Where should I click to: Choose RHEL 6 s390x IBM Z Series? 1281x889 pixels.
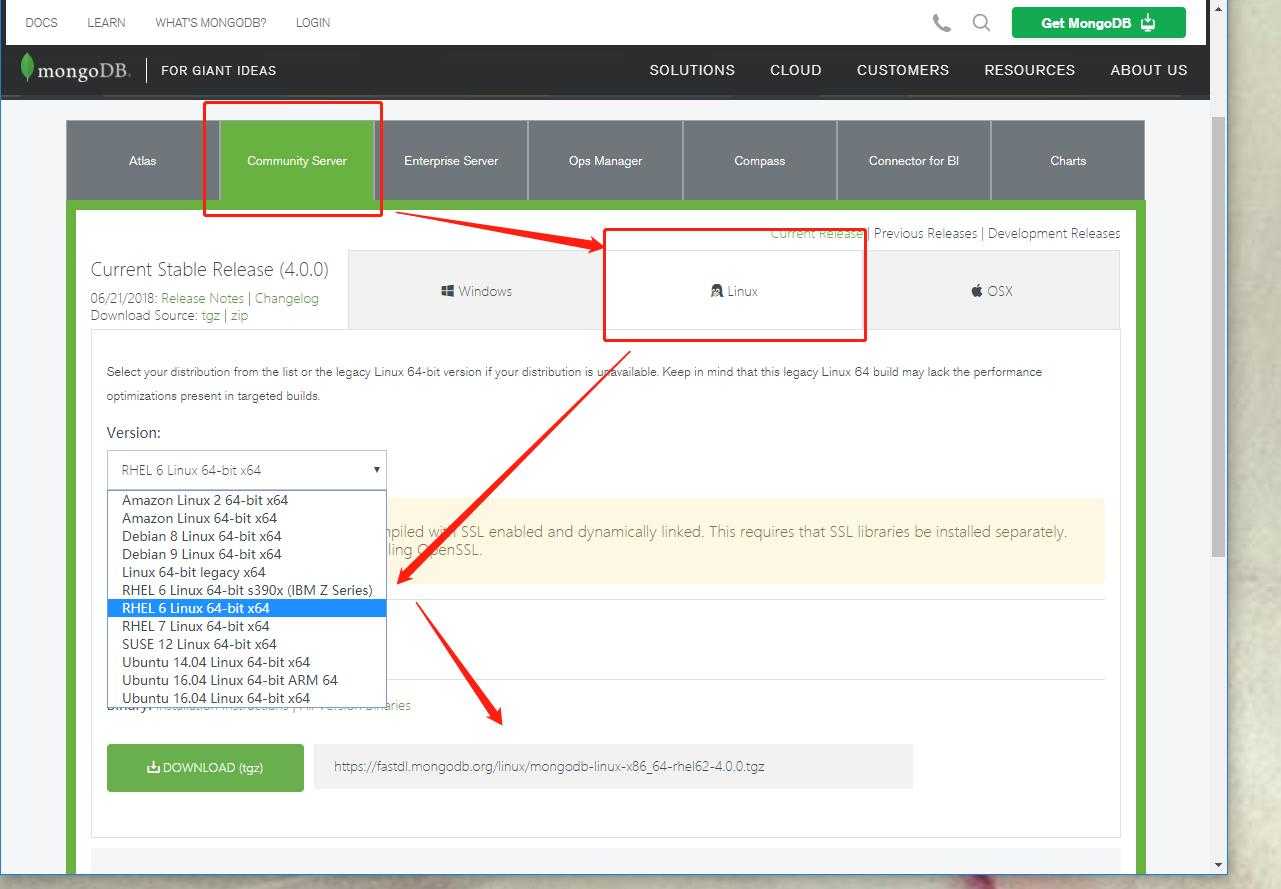pyautogui.click(x=246, y=590)
